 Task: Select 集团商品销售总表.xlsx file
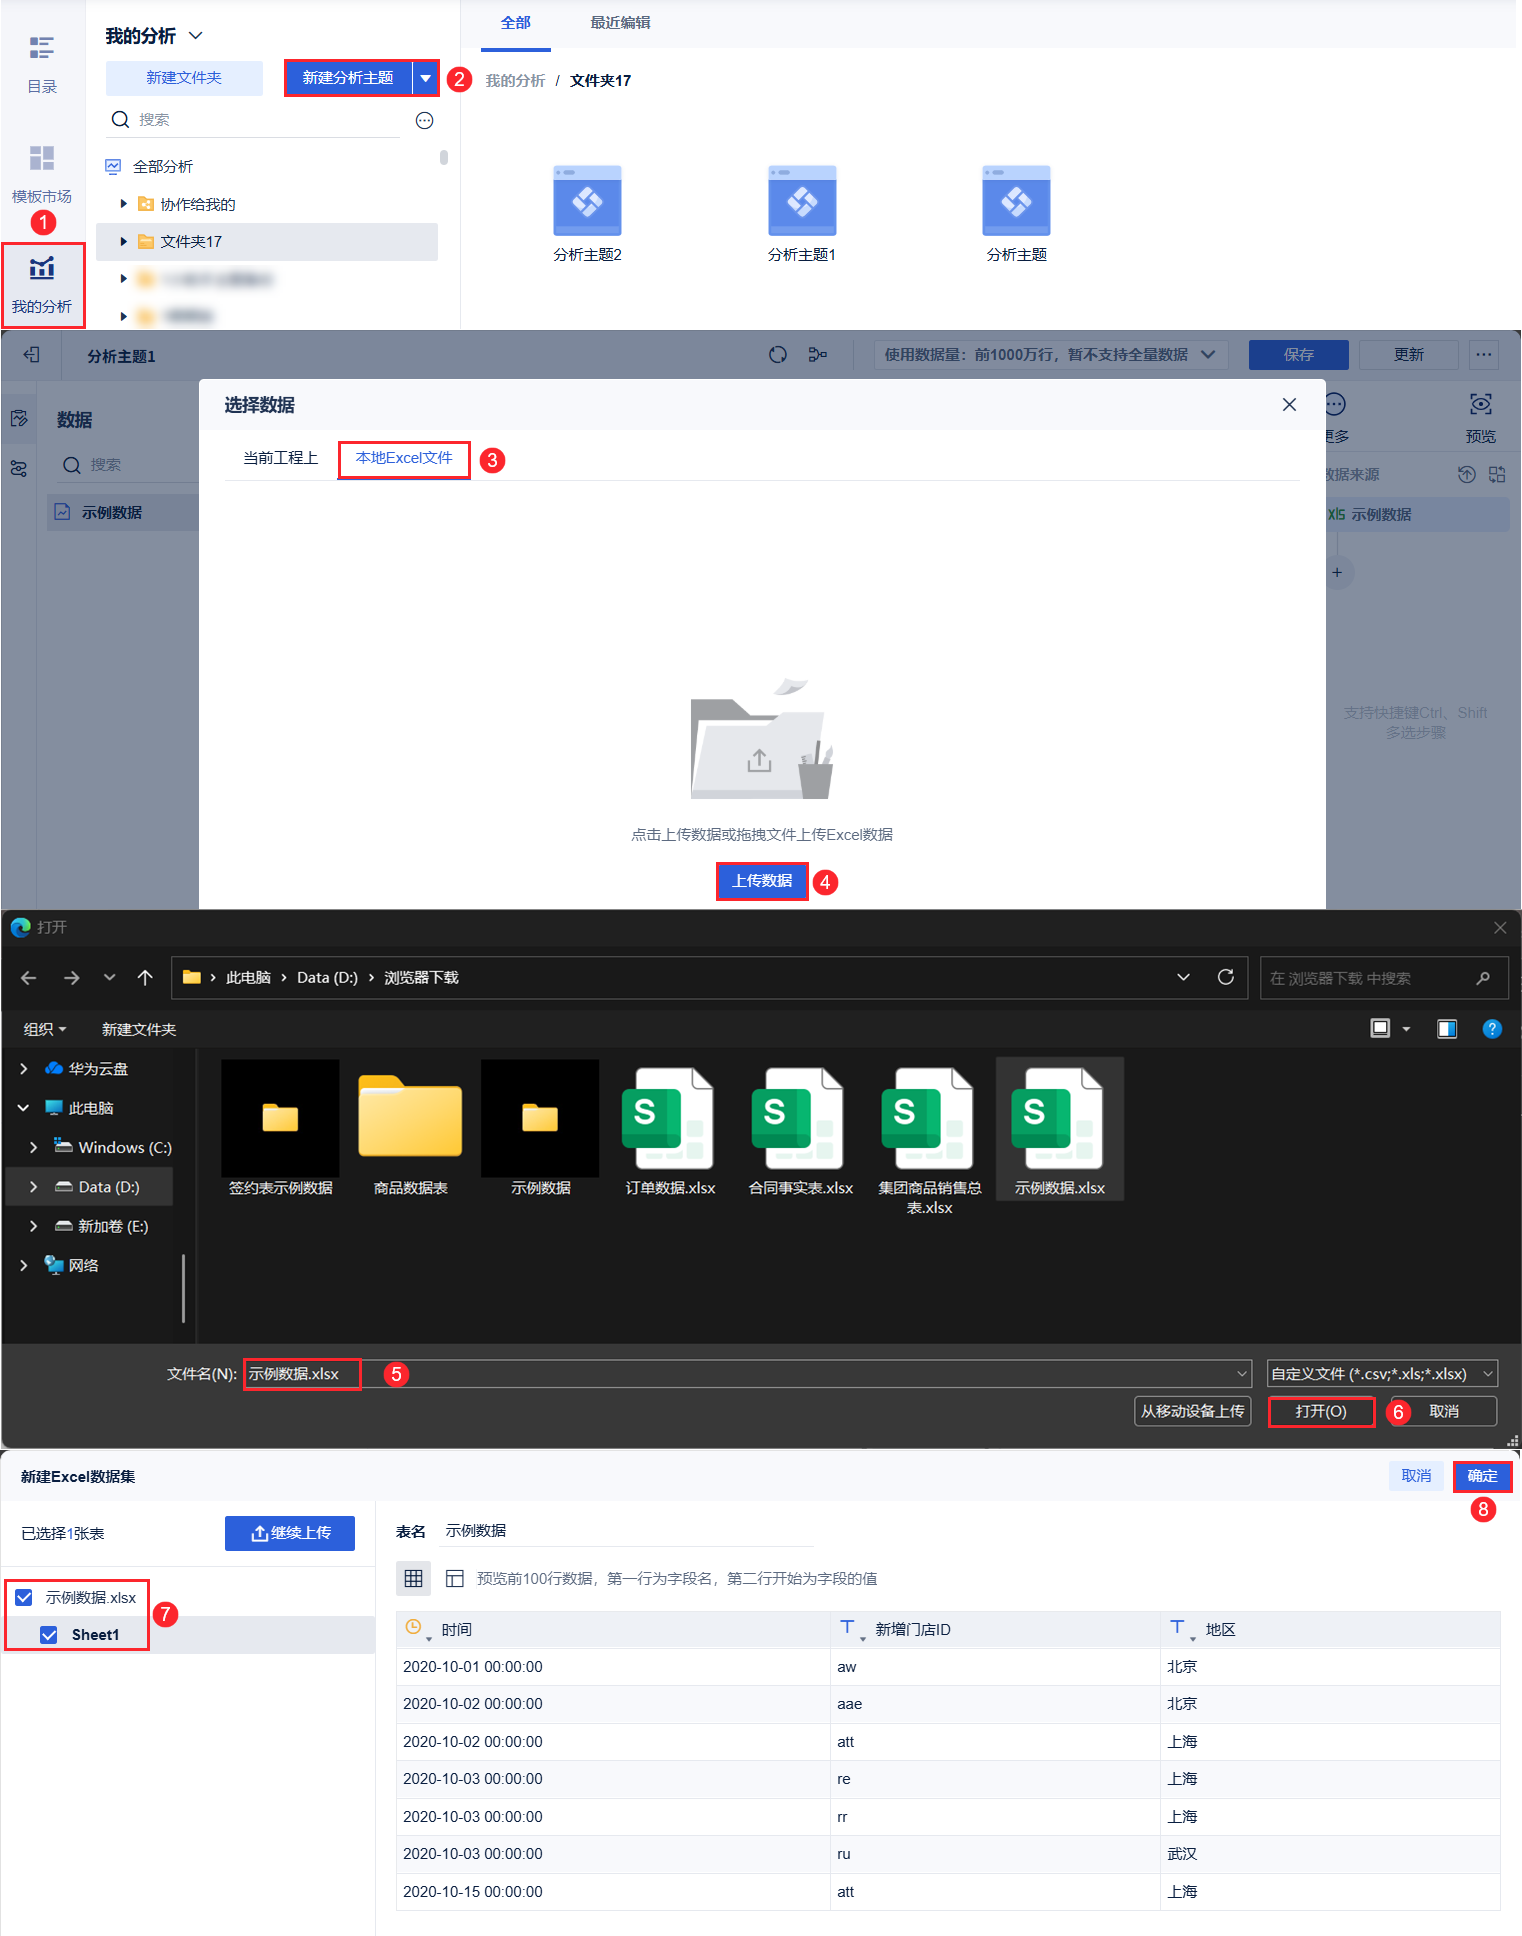pos(929,1140)
